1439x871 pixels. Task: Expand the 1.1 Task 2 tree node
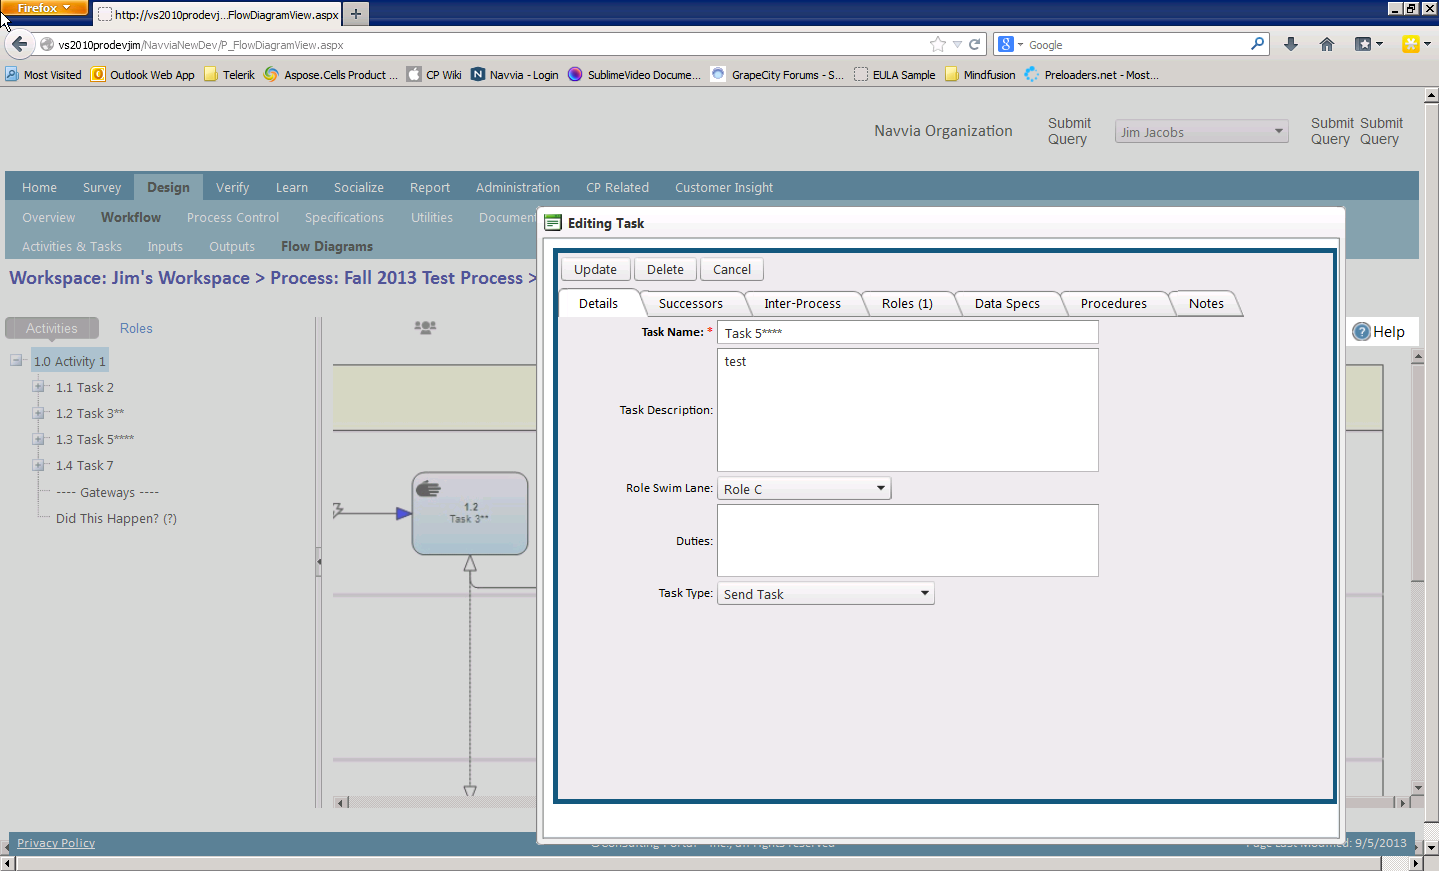38,387
